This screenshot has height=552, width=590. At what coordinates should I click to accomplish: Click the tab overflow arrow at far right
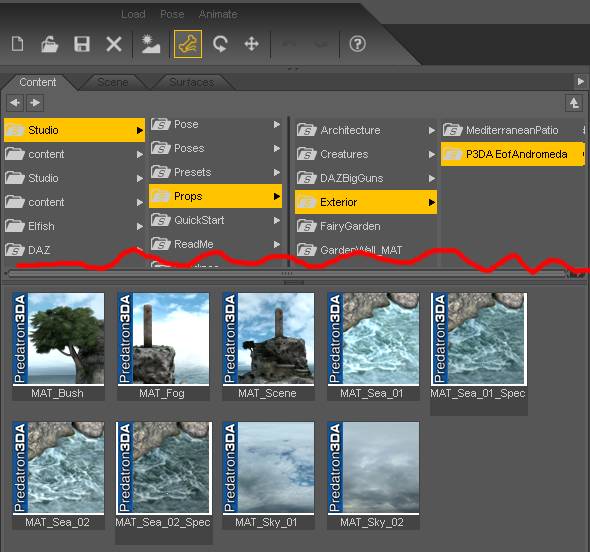click(581, 81)
